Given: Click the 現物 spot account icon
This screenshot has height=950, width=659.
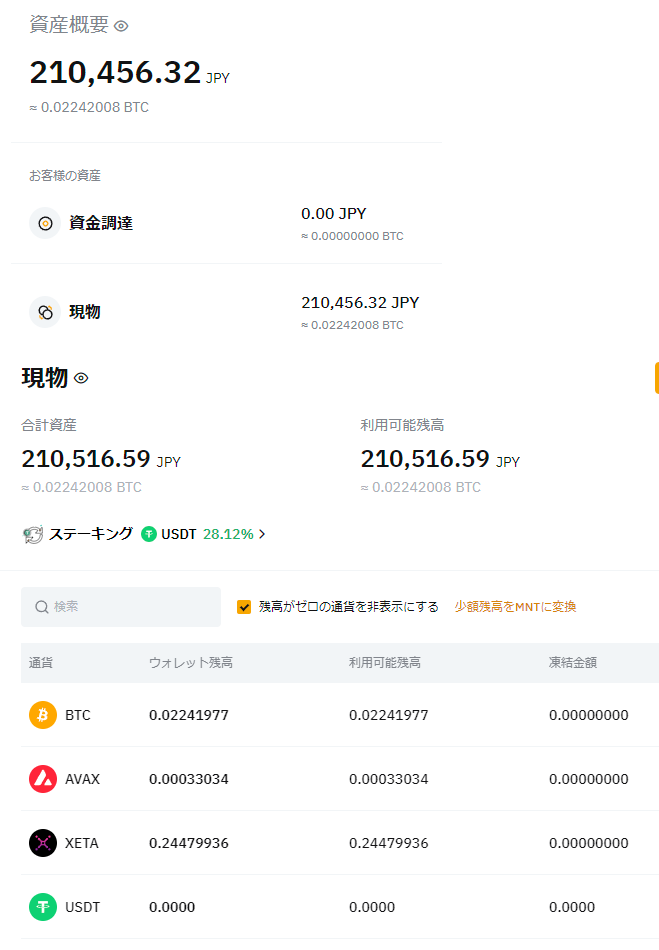Looking at the screenshot, I should pos(45,312).
